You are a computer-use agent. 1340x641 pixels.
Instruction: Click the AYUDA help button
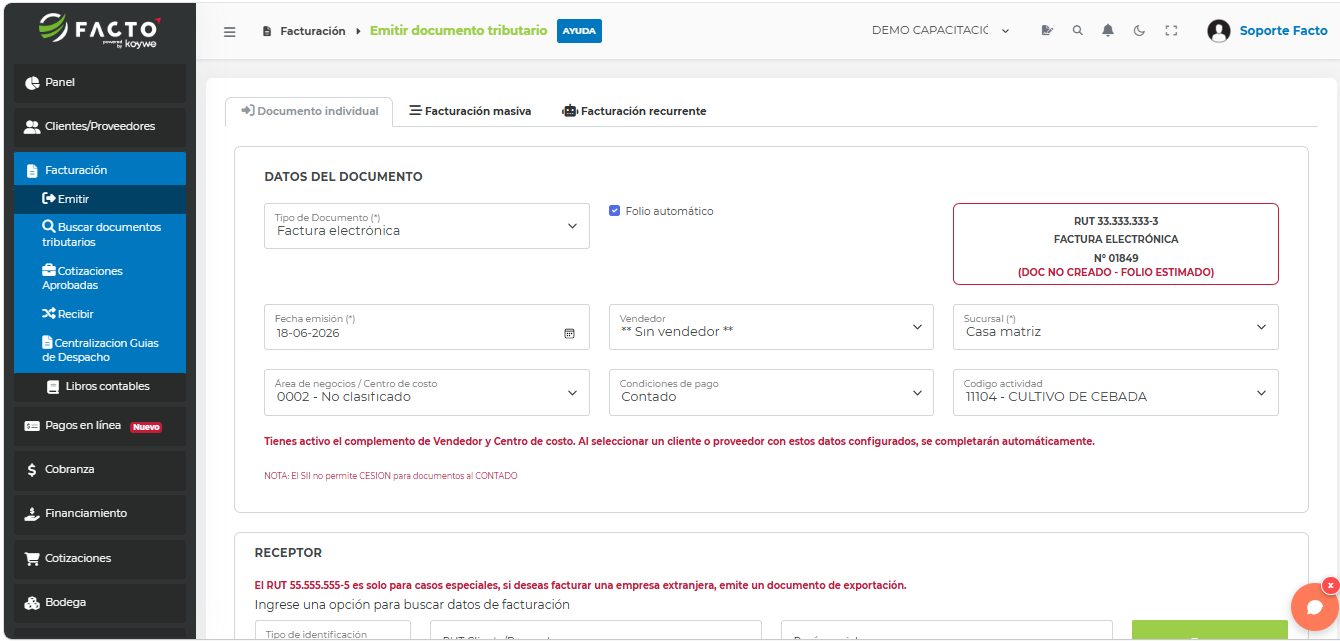579,31
